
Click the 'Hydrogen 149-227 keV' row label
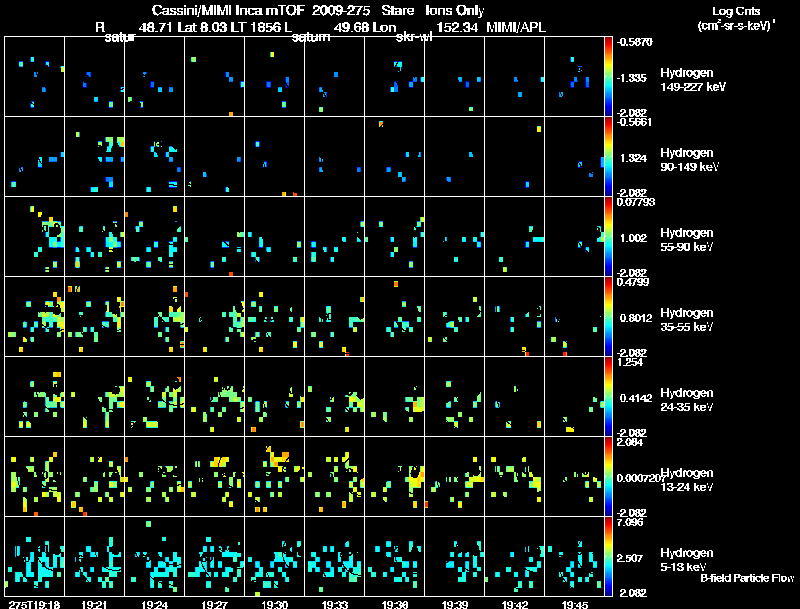(x=693, y=80)
